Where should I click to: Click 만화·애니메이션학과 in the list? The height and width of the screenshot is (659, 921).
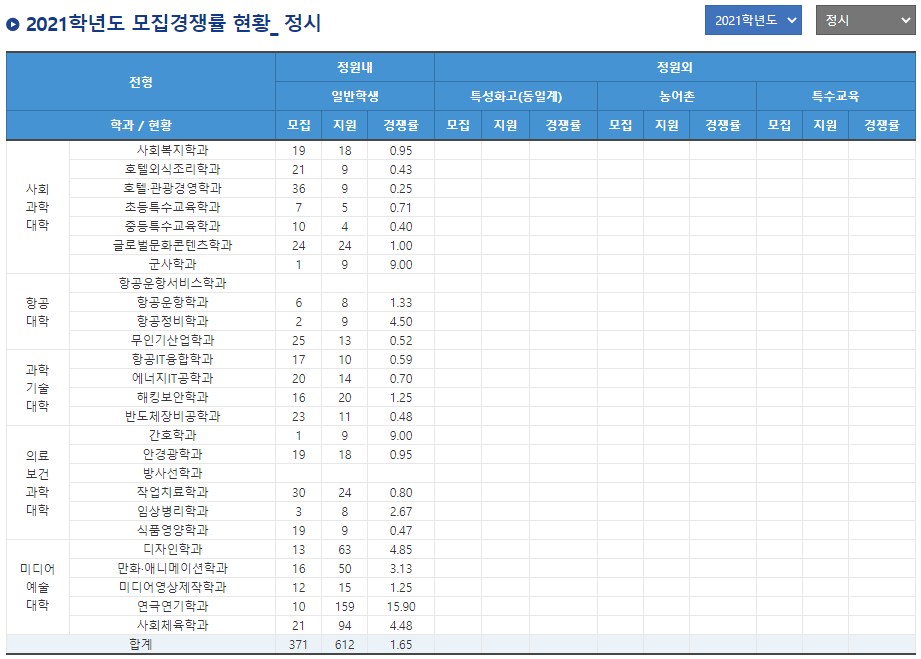172,568
